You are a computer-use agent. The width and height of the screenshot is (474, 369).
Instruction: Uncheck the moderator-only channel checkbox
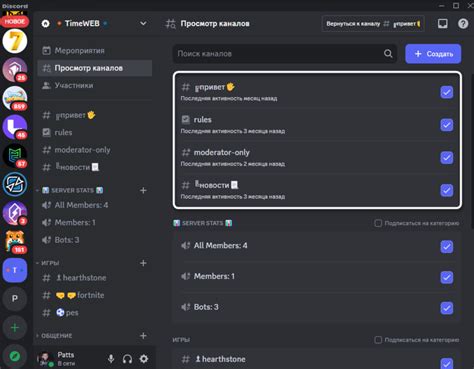tap(447, 158)
